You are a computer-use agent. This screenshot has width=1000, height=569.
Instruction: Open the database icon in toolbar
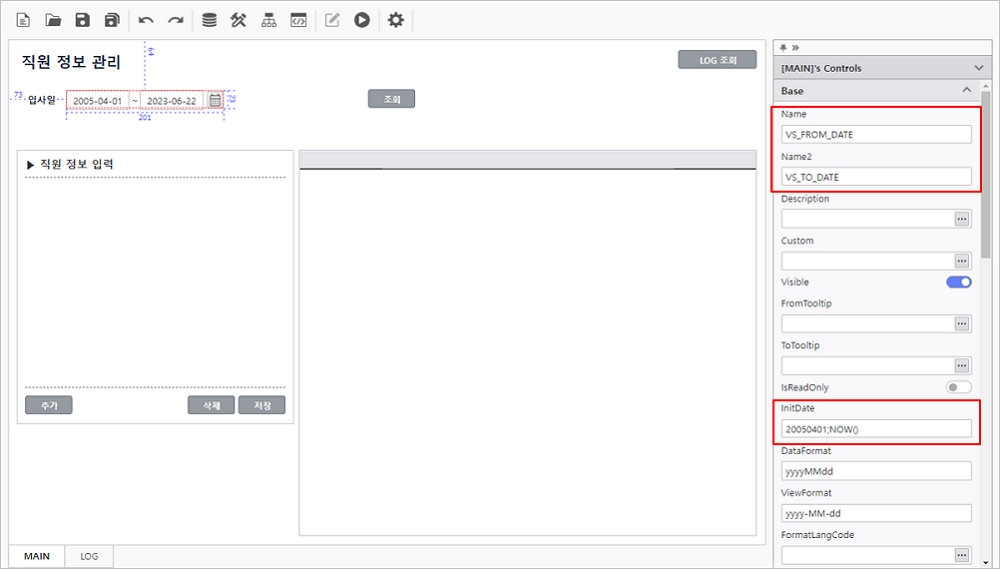coord(209,20)
